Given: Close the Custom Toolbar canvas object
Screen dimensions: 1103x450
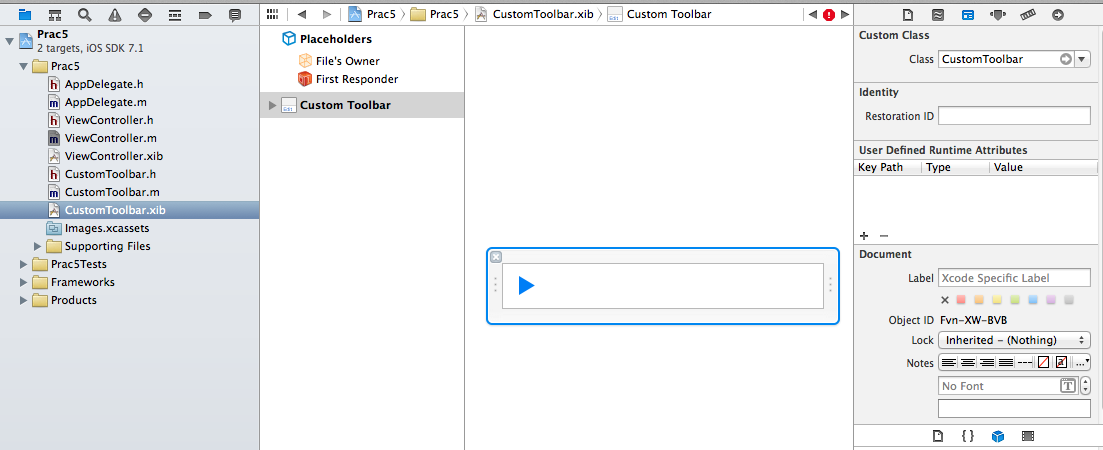Looking at the screenshot, I should tap(495, 257).
